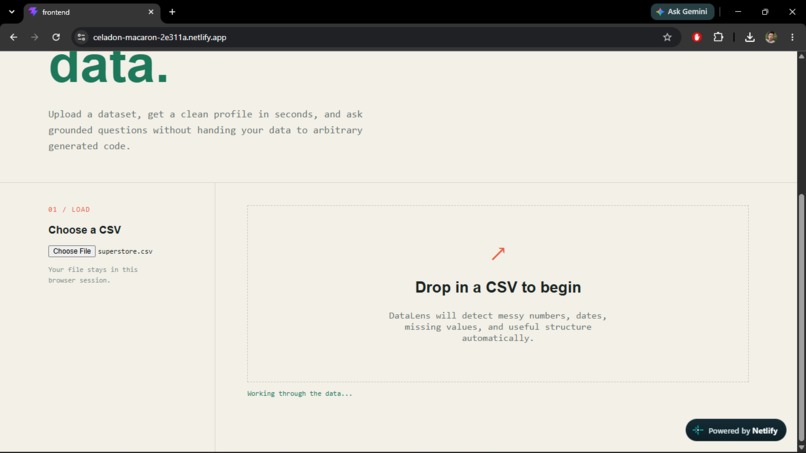Switch to the frontend tab
Image resolution: width=806 pixels, height=453 pixels.
(x=92, y=12)
